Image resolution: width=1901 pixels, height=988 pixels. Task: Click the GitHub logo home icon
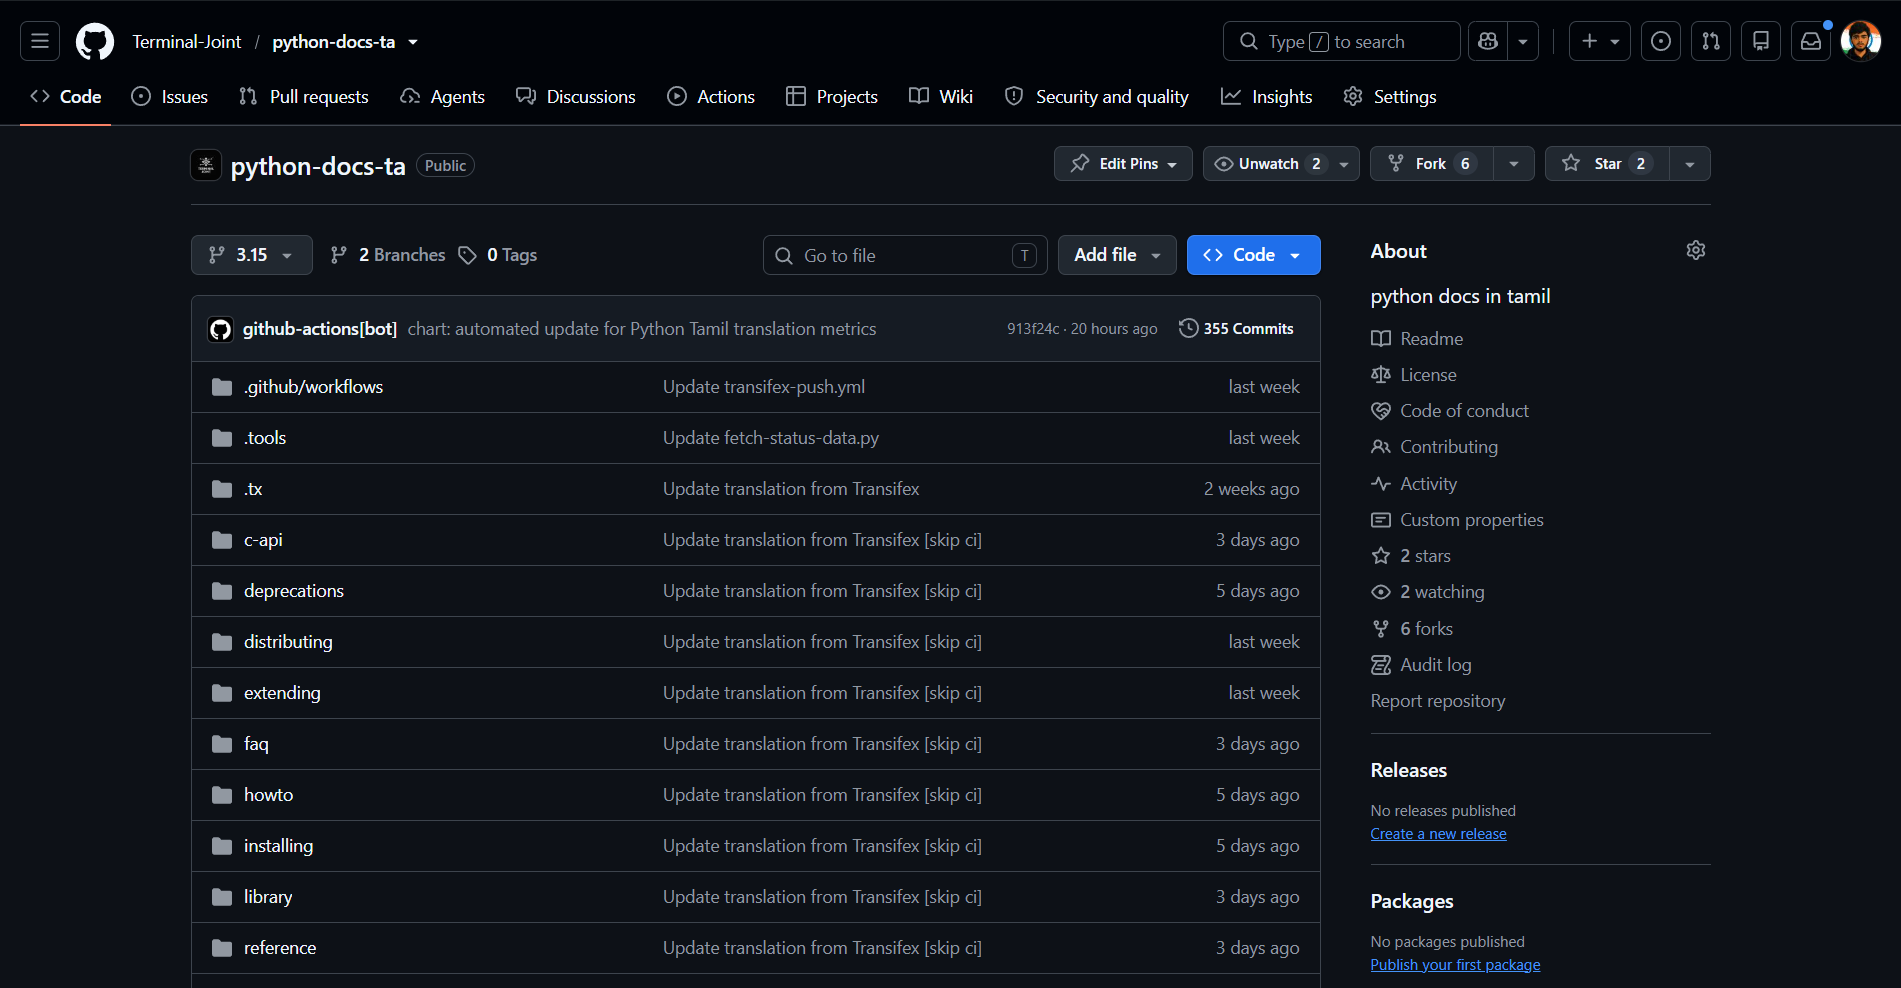pos(95,41)
